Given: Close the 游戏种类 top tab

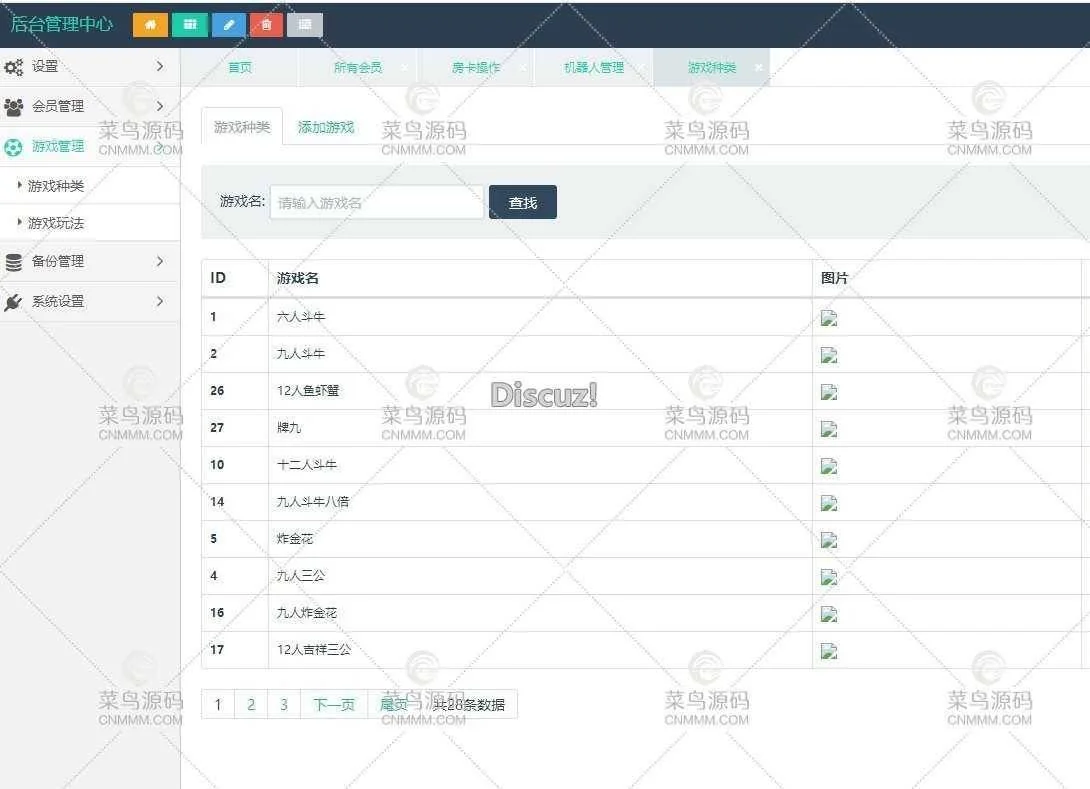Looking at the screenshot, I should (759, 68).
